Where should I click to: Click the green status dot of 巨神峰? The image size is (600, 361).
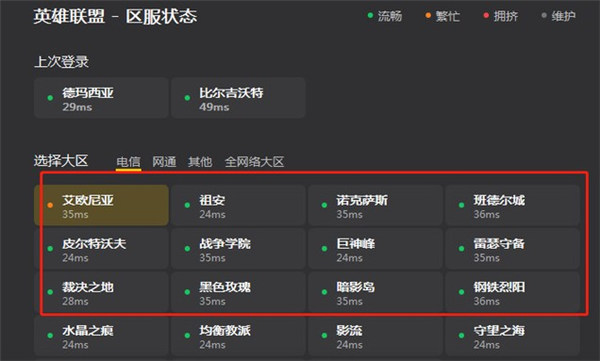(x=324, y=249)
